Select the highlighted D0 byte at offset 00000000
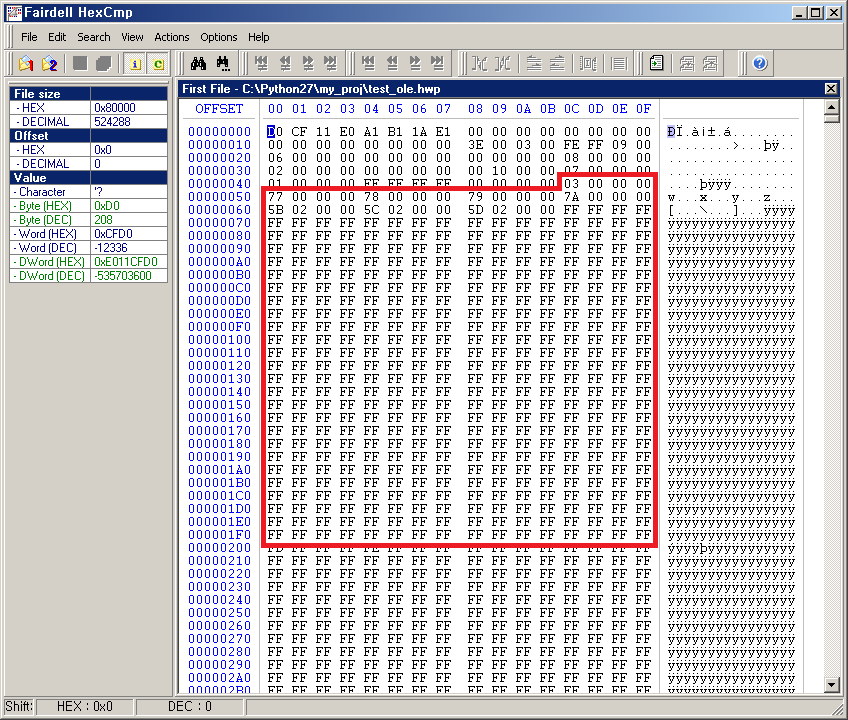The height and width of the screenshot is (720, 848). pos(275,131)
